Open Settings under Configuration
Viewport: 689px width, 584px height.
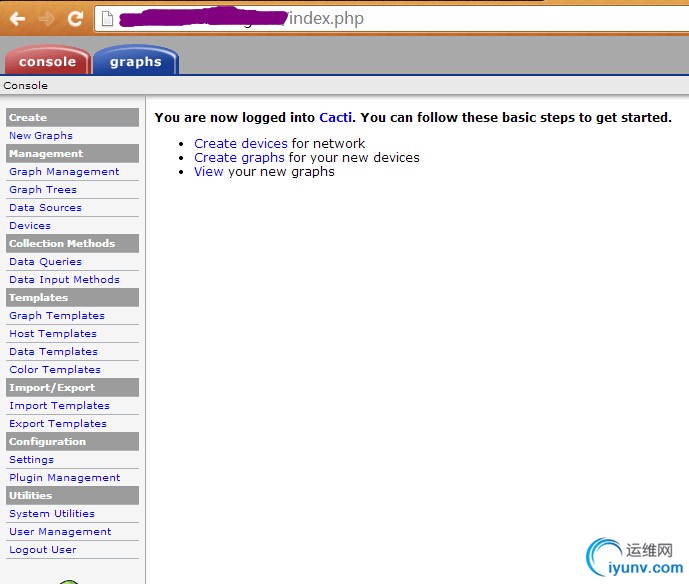coord(31,460)
